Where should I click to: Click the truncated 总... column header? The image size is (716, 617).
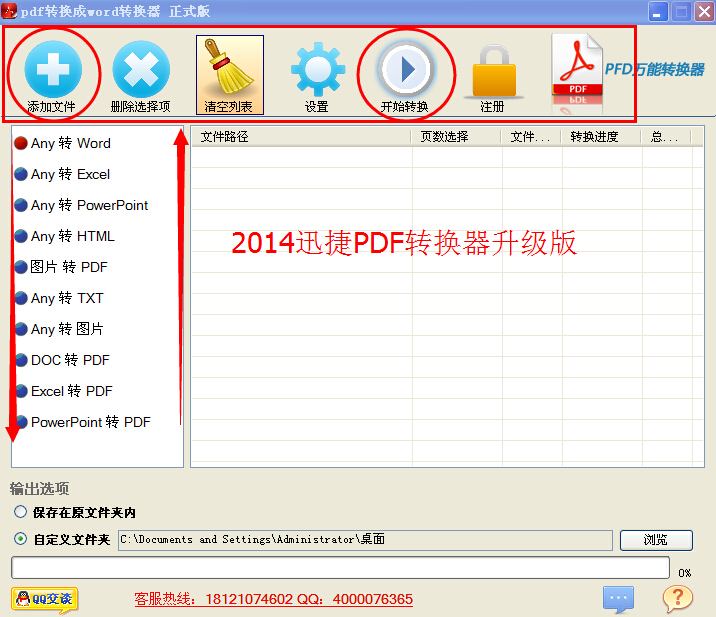point(666,137)
